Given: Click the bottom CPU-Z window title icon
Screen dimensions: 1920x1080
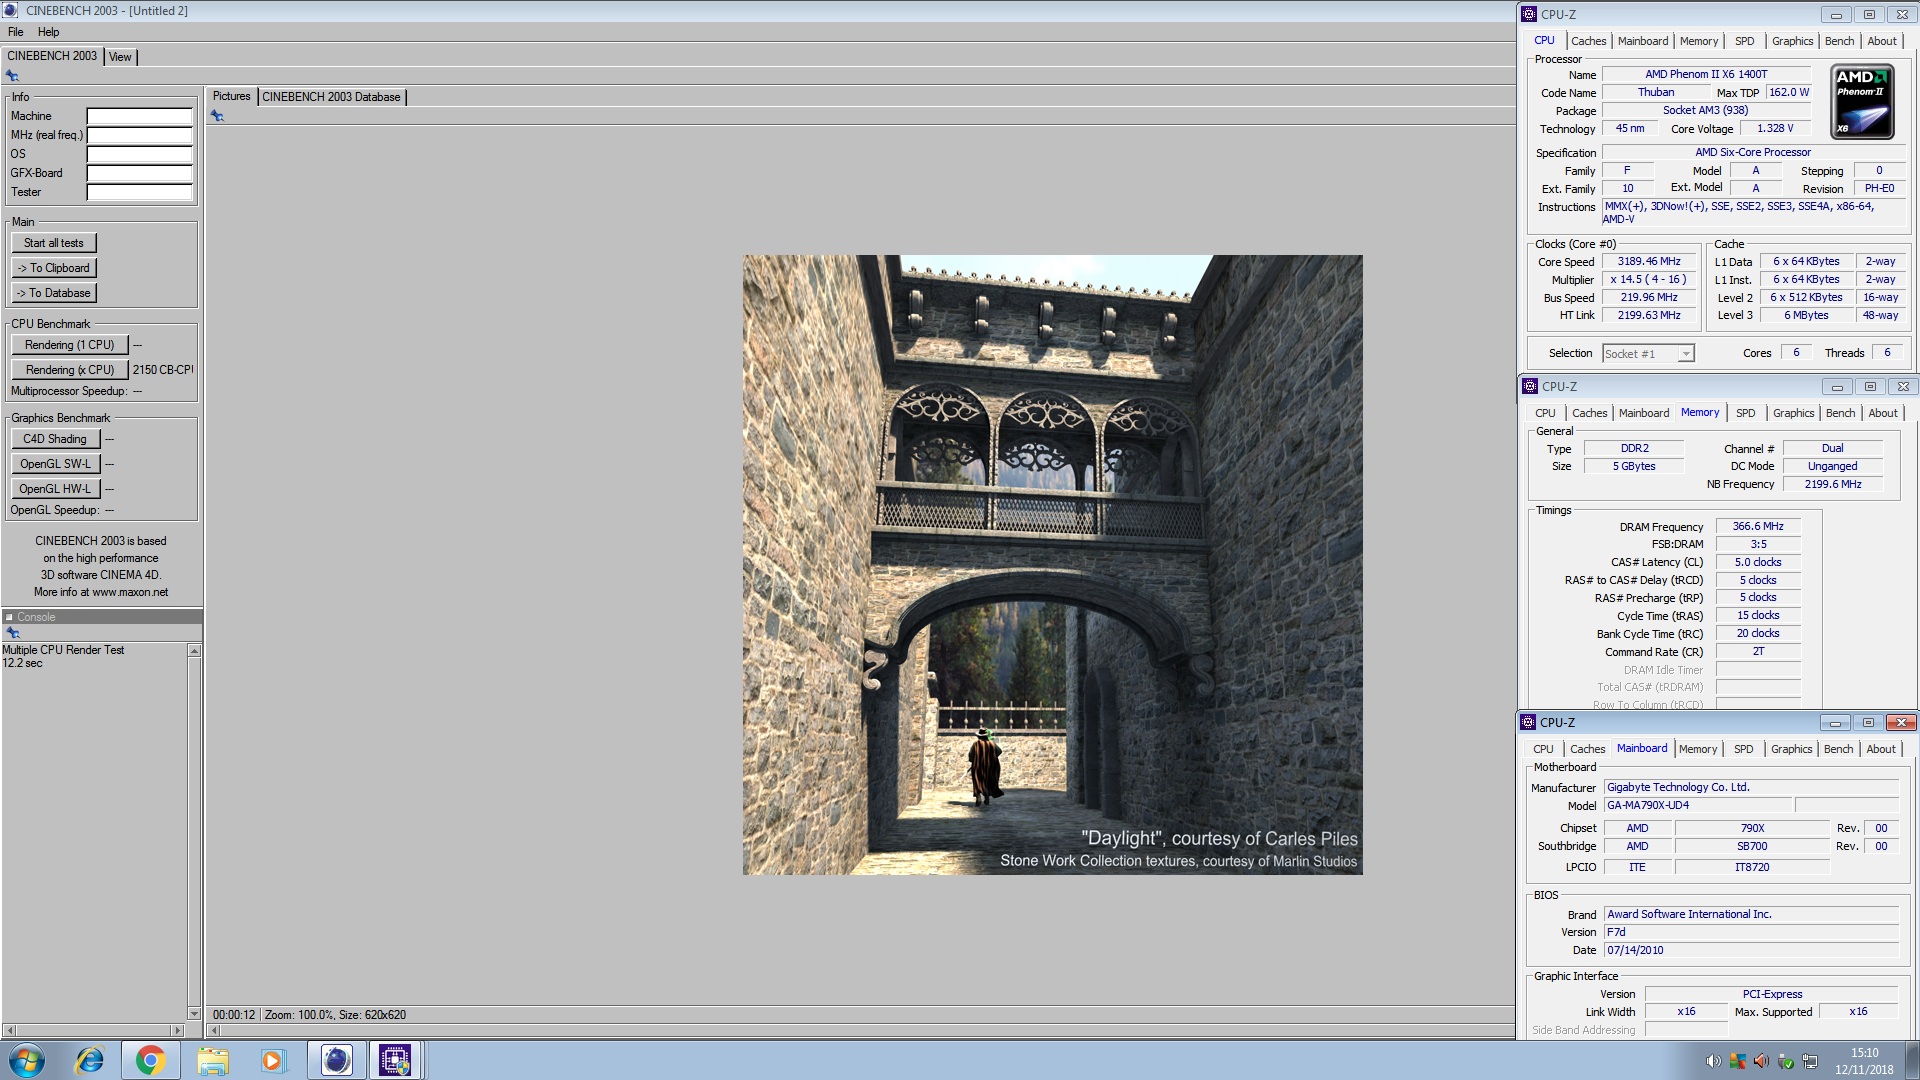Looking at the screenshot, I should [1528, 722].
